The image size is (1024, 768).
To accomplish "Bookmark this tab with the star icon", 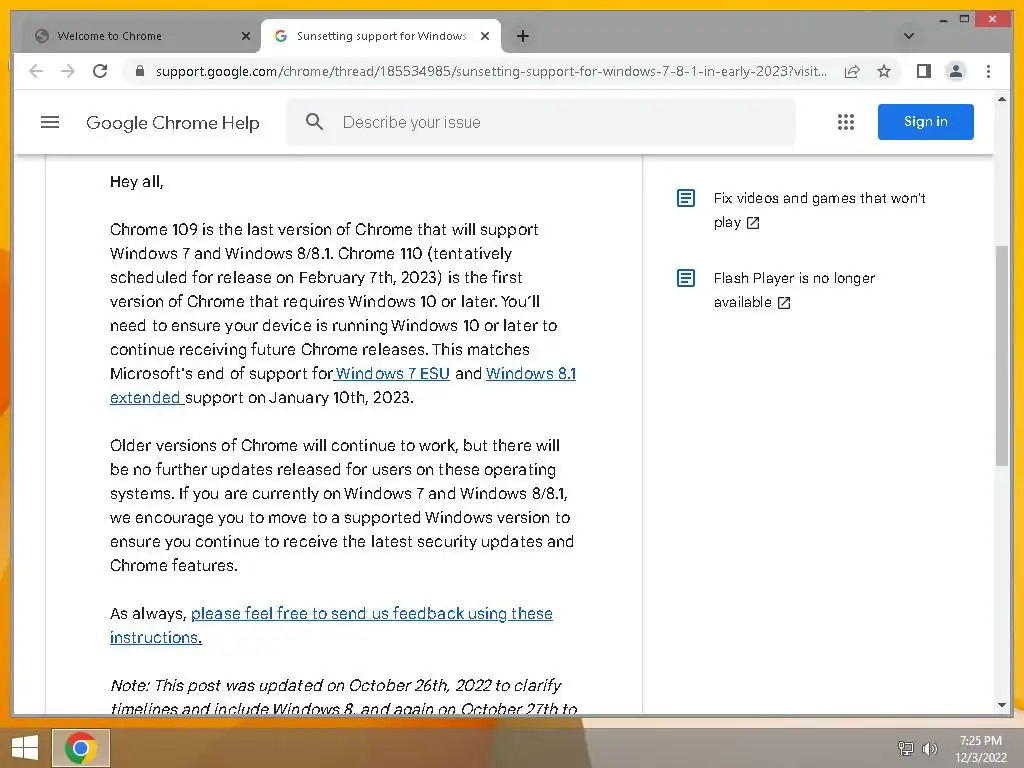I will pyautogui.click(x=884, y=71).
